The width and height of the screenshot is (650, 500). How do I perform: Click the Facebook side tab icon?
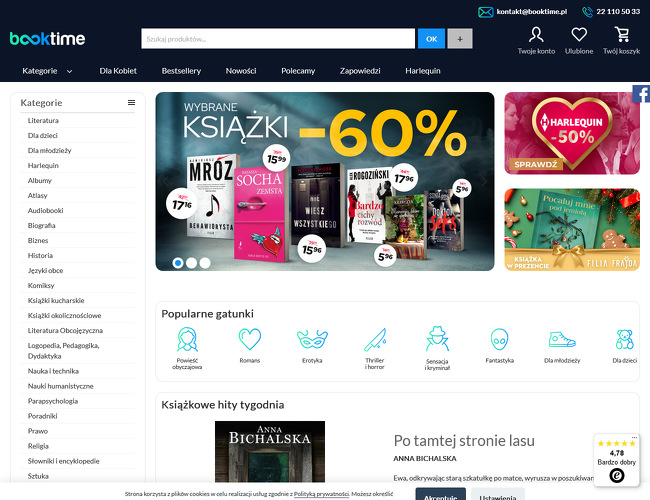coord(641,94)
